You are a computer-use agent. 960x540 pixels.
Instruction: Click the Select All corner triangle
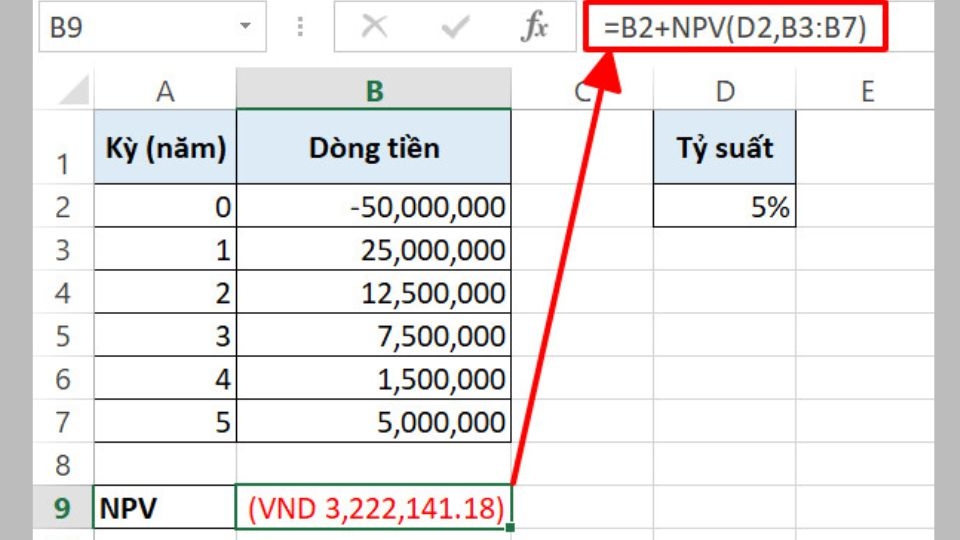tap(73, 91)
